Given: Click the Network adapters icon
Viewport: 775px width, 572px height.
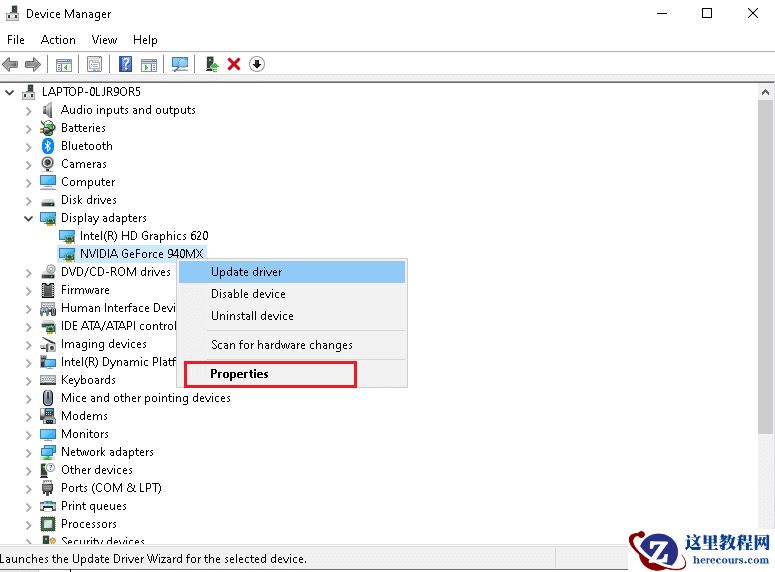Looking at the screenshot, I should click(48, 452).
